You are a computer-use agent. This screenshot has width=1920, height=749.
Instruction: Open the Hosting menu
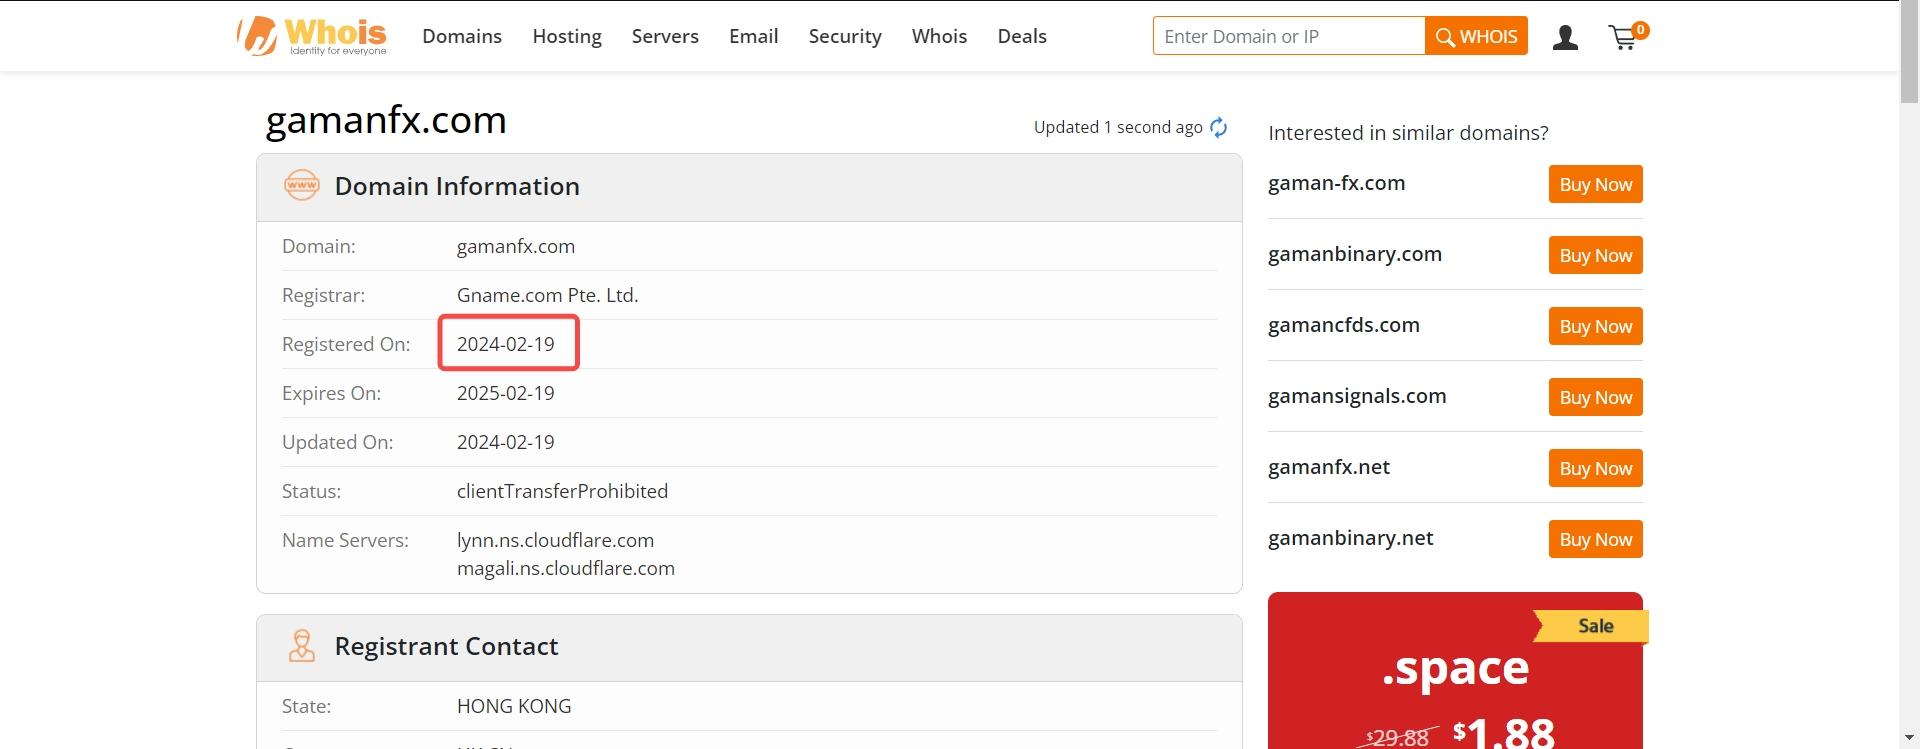(x=567, y=36)
